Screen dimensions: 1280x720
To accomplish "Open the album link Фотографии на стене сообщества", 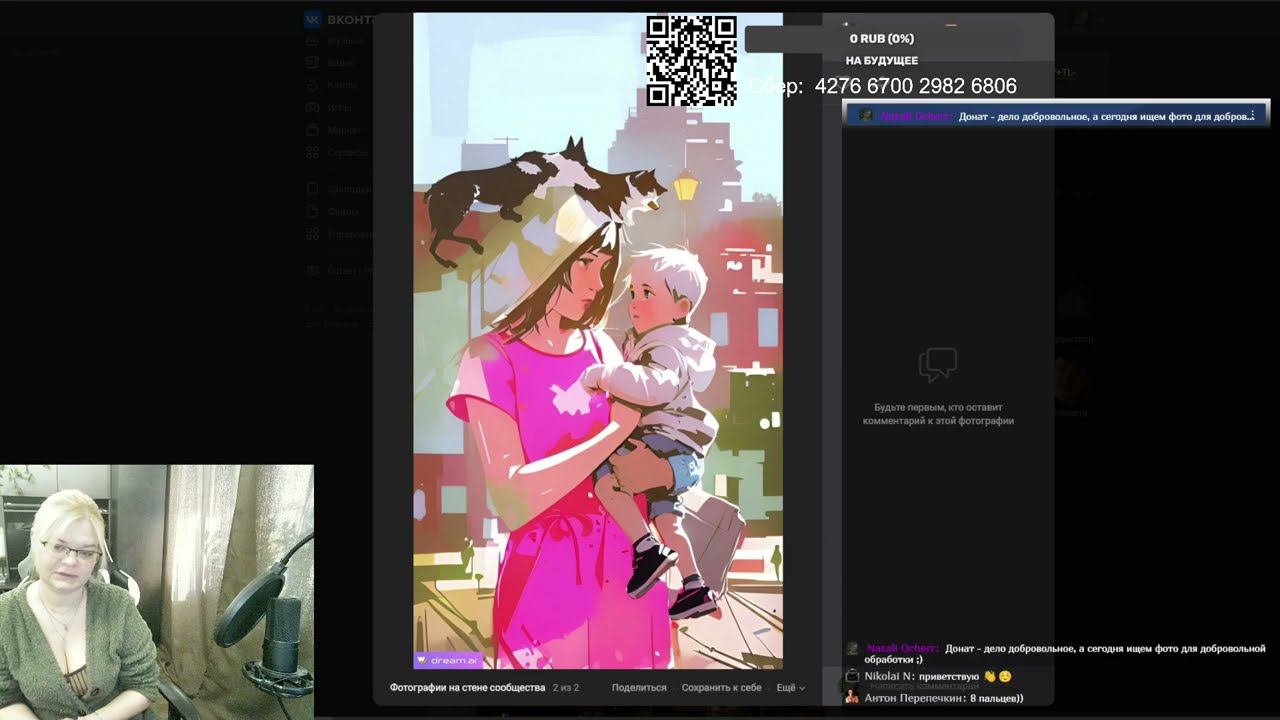I will coord(467,688).
